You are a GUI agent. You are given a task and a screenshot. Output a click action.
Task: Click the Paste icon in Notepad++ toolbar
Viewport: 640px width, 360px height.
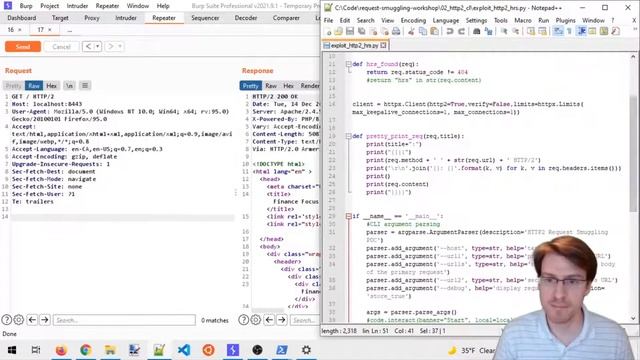(x=434, y=31)
